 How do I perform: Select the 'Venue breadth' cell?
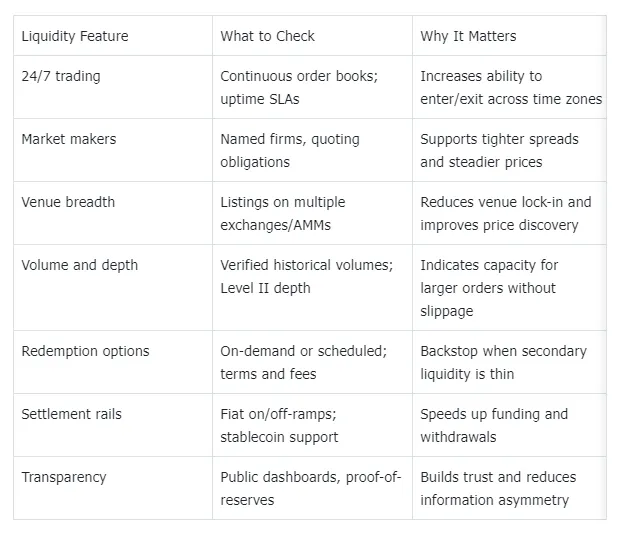68,202
